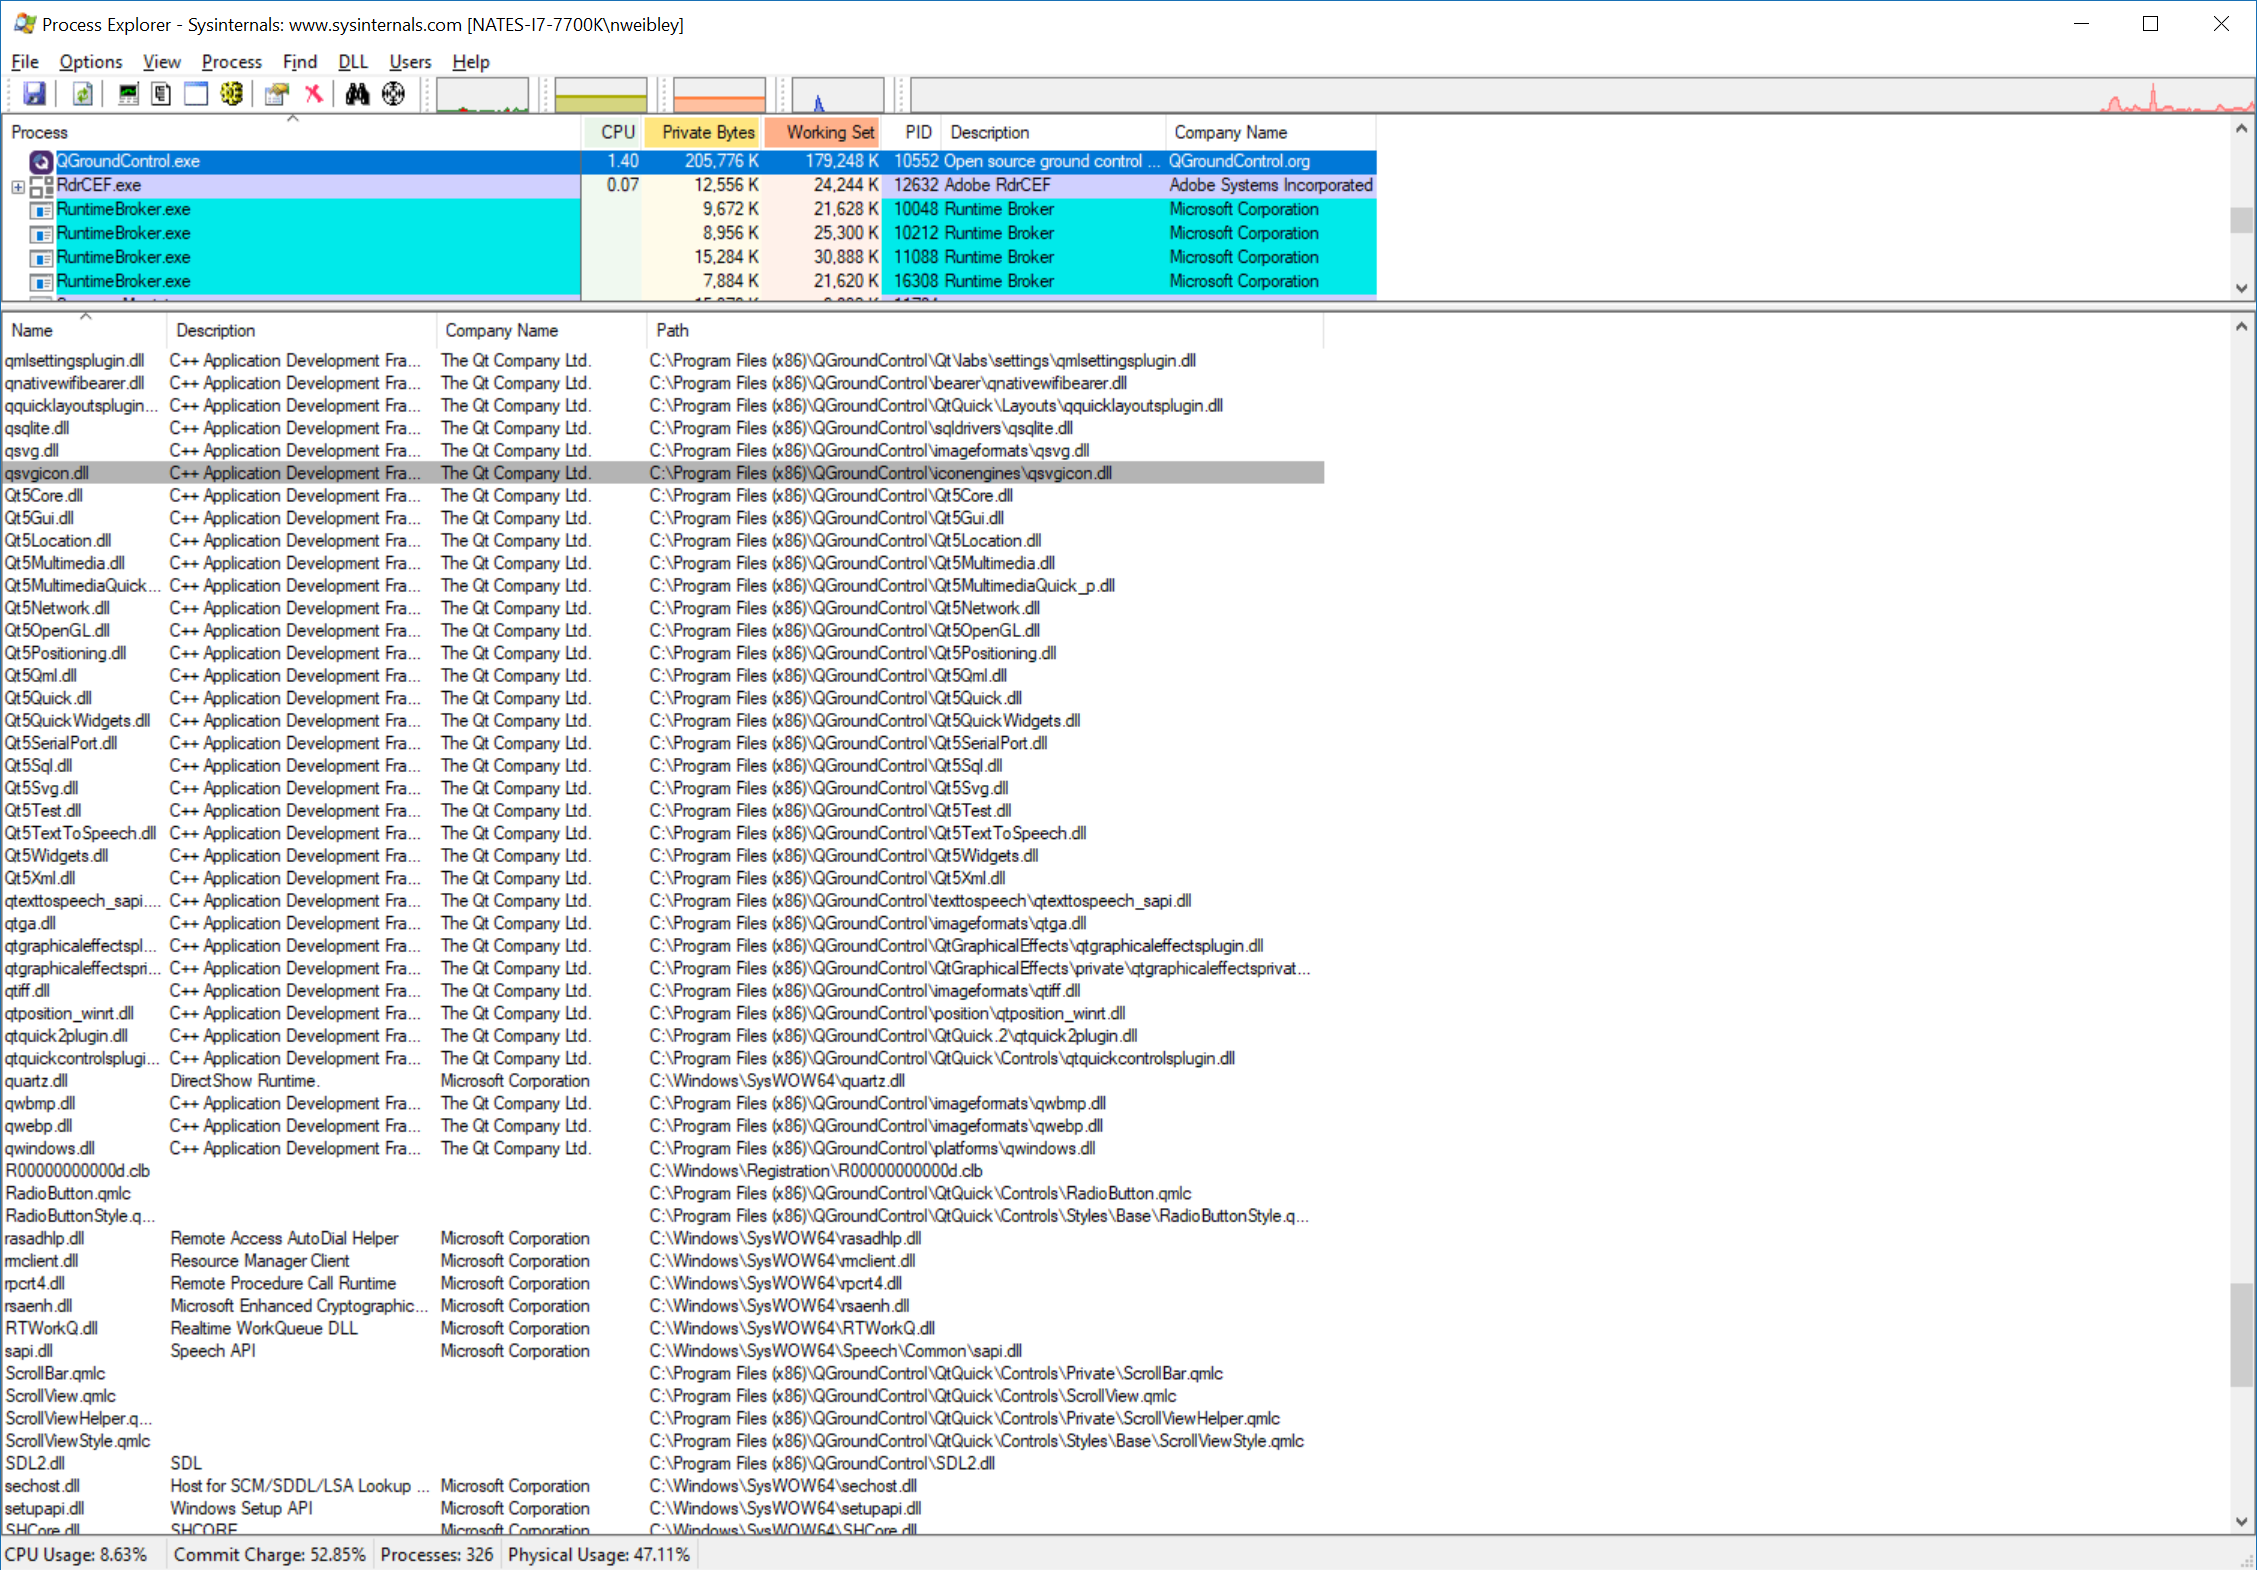Kill the selected process with red X
Viewport: 2257px width, 1570px height.
pos(315,93)
